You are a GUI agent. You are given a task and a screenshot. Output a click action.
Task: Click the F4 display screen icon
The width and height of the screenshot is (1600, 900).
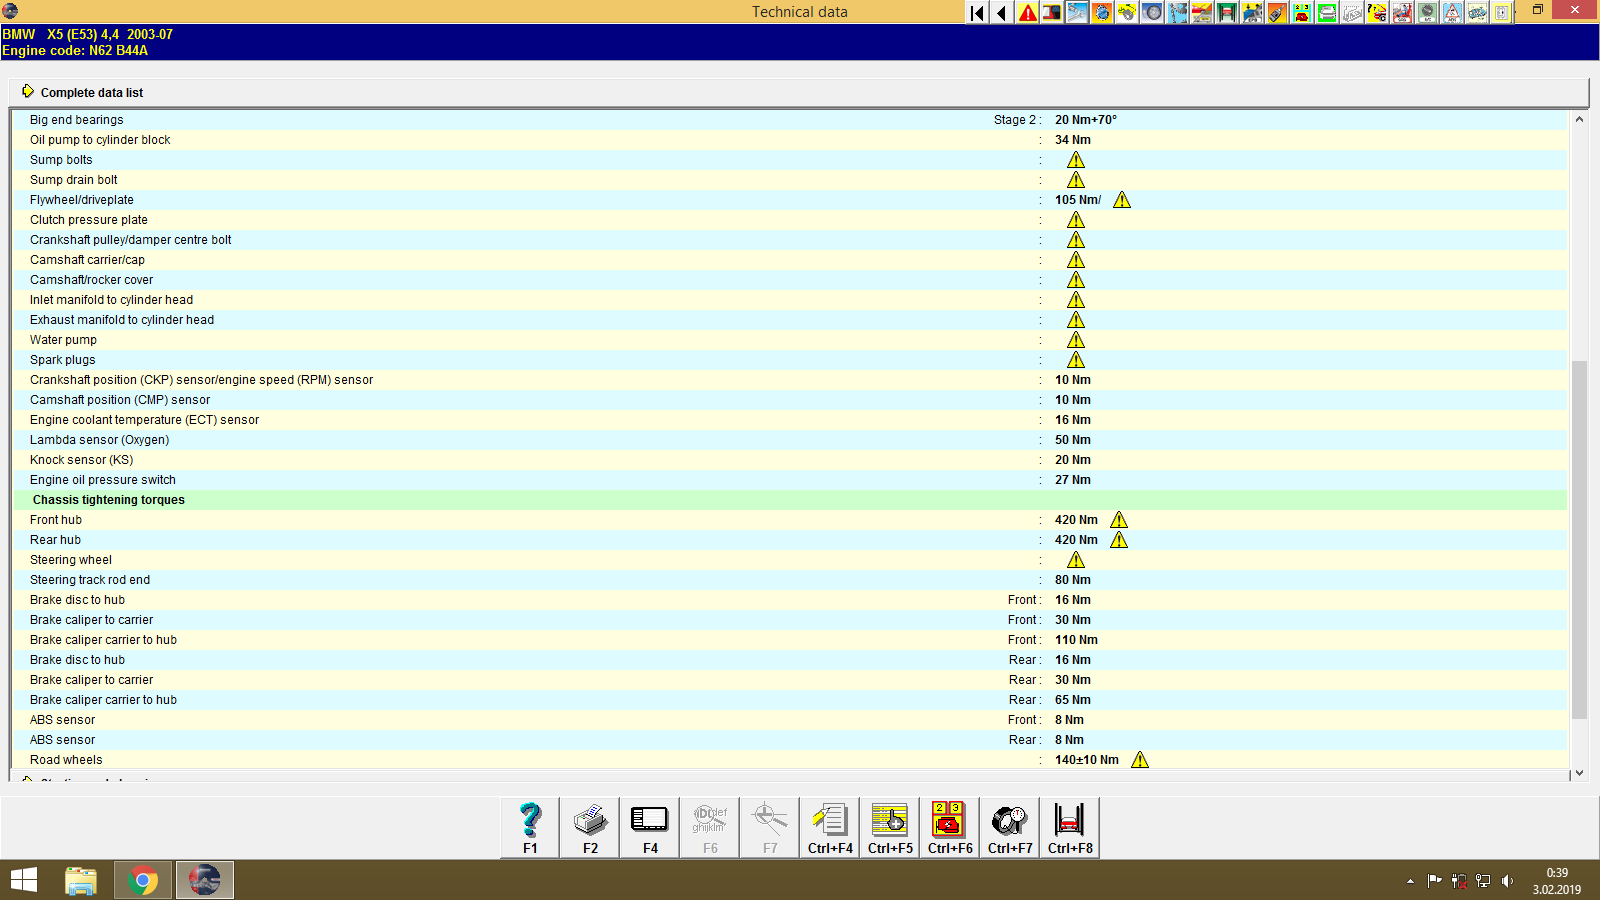(649, 827)
